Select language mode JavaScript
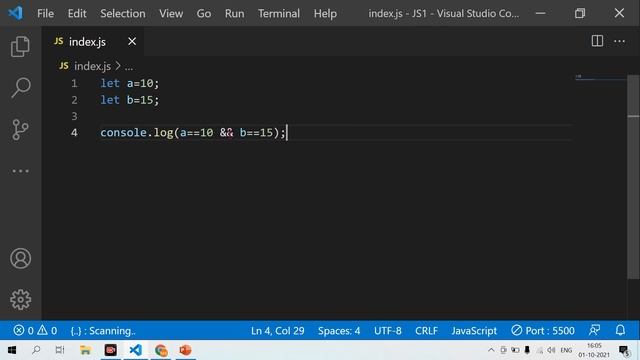 (474, 331)
